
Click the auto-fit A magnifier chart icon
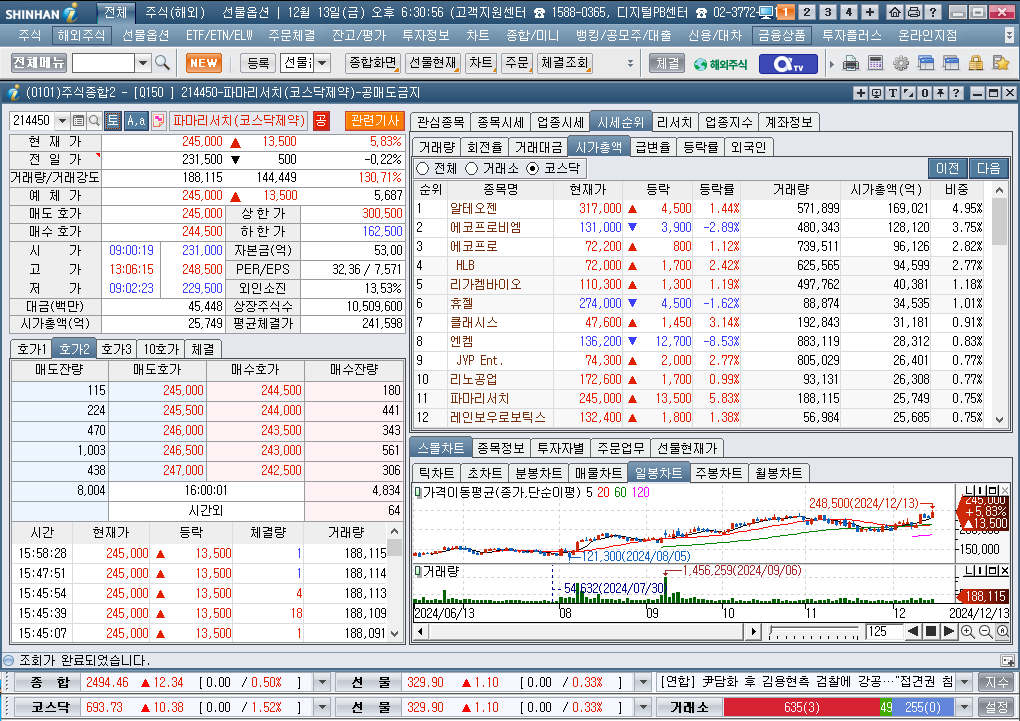1002,631
